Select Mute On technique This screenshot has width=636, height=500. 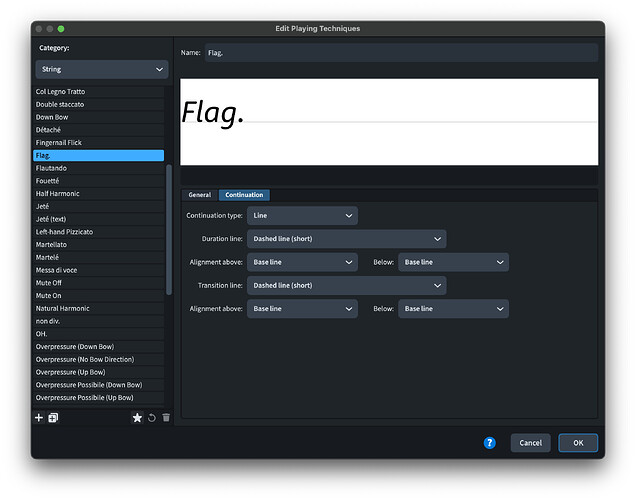(x=99, y=296)
